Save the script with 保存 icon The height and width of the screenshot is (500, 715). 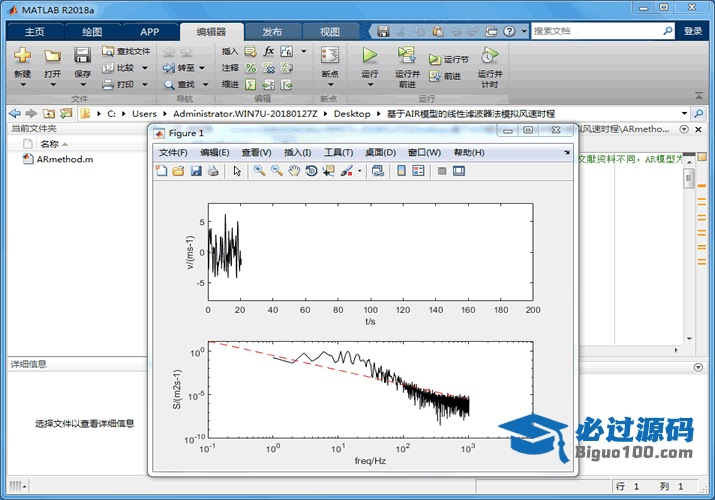pos(83,56)
